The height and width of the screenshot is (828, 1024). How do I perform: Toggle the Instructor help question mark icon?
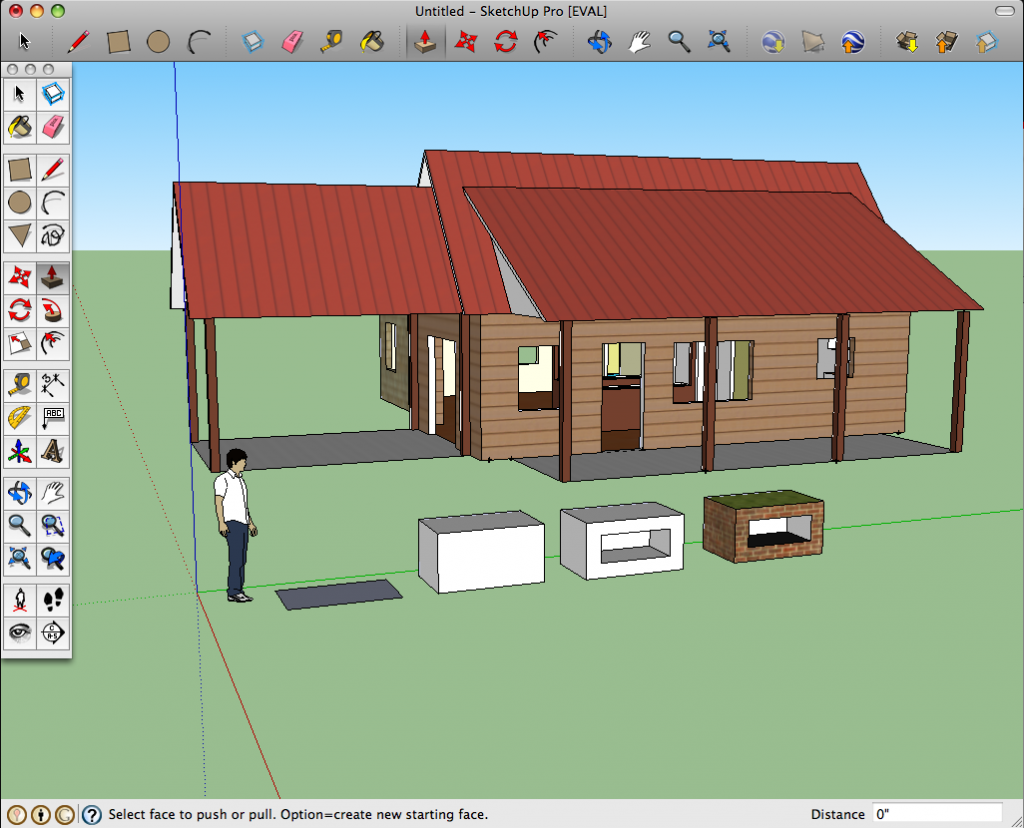click(x=91, y=815)
